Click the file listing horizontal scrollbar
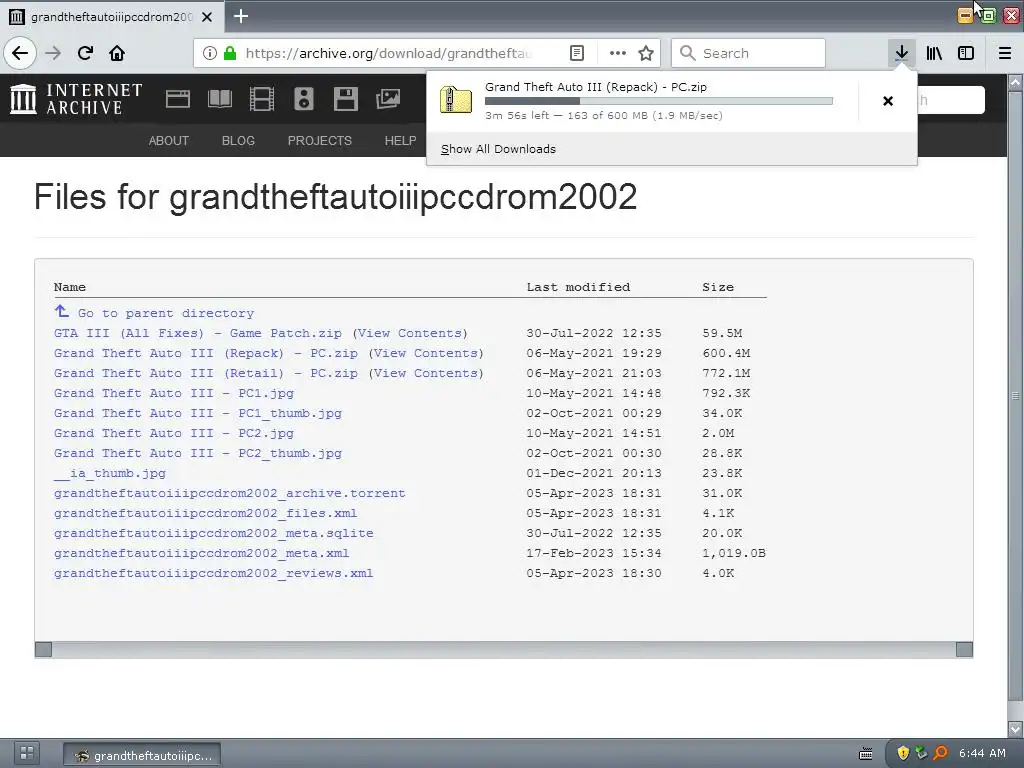Image resolution: width=1024 pixels, height=768 pixels. [x=504, y=649]
